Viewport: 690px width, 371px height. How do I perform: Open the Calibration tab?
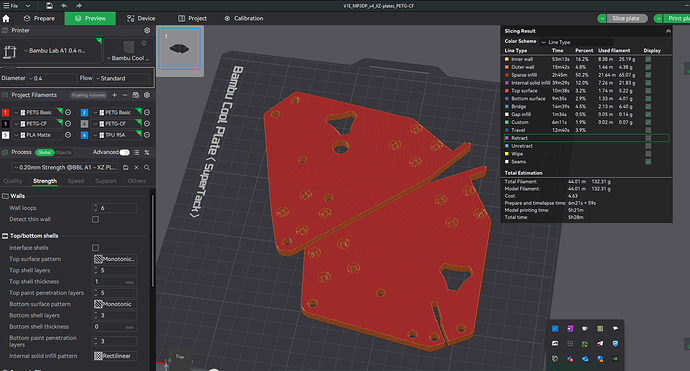click(x=244, y=18)
